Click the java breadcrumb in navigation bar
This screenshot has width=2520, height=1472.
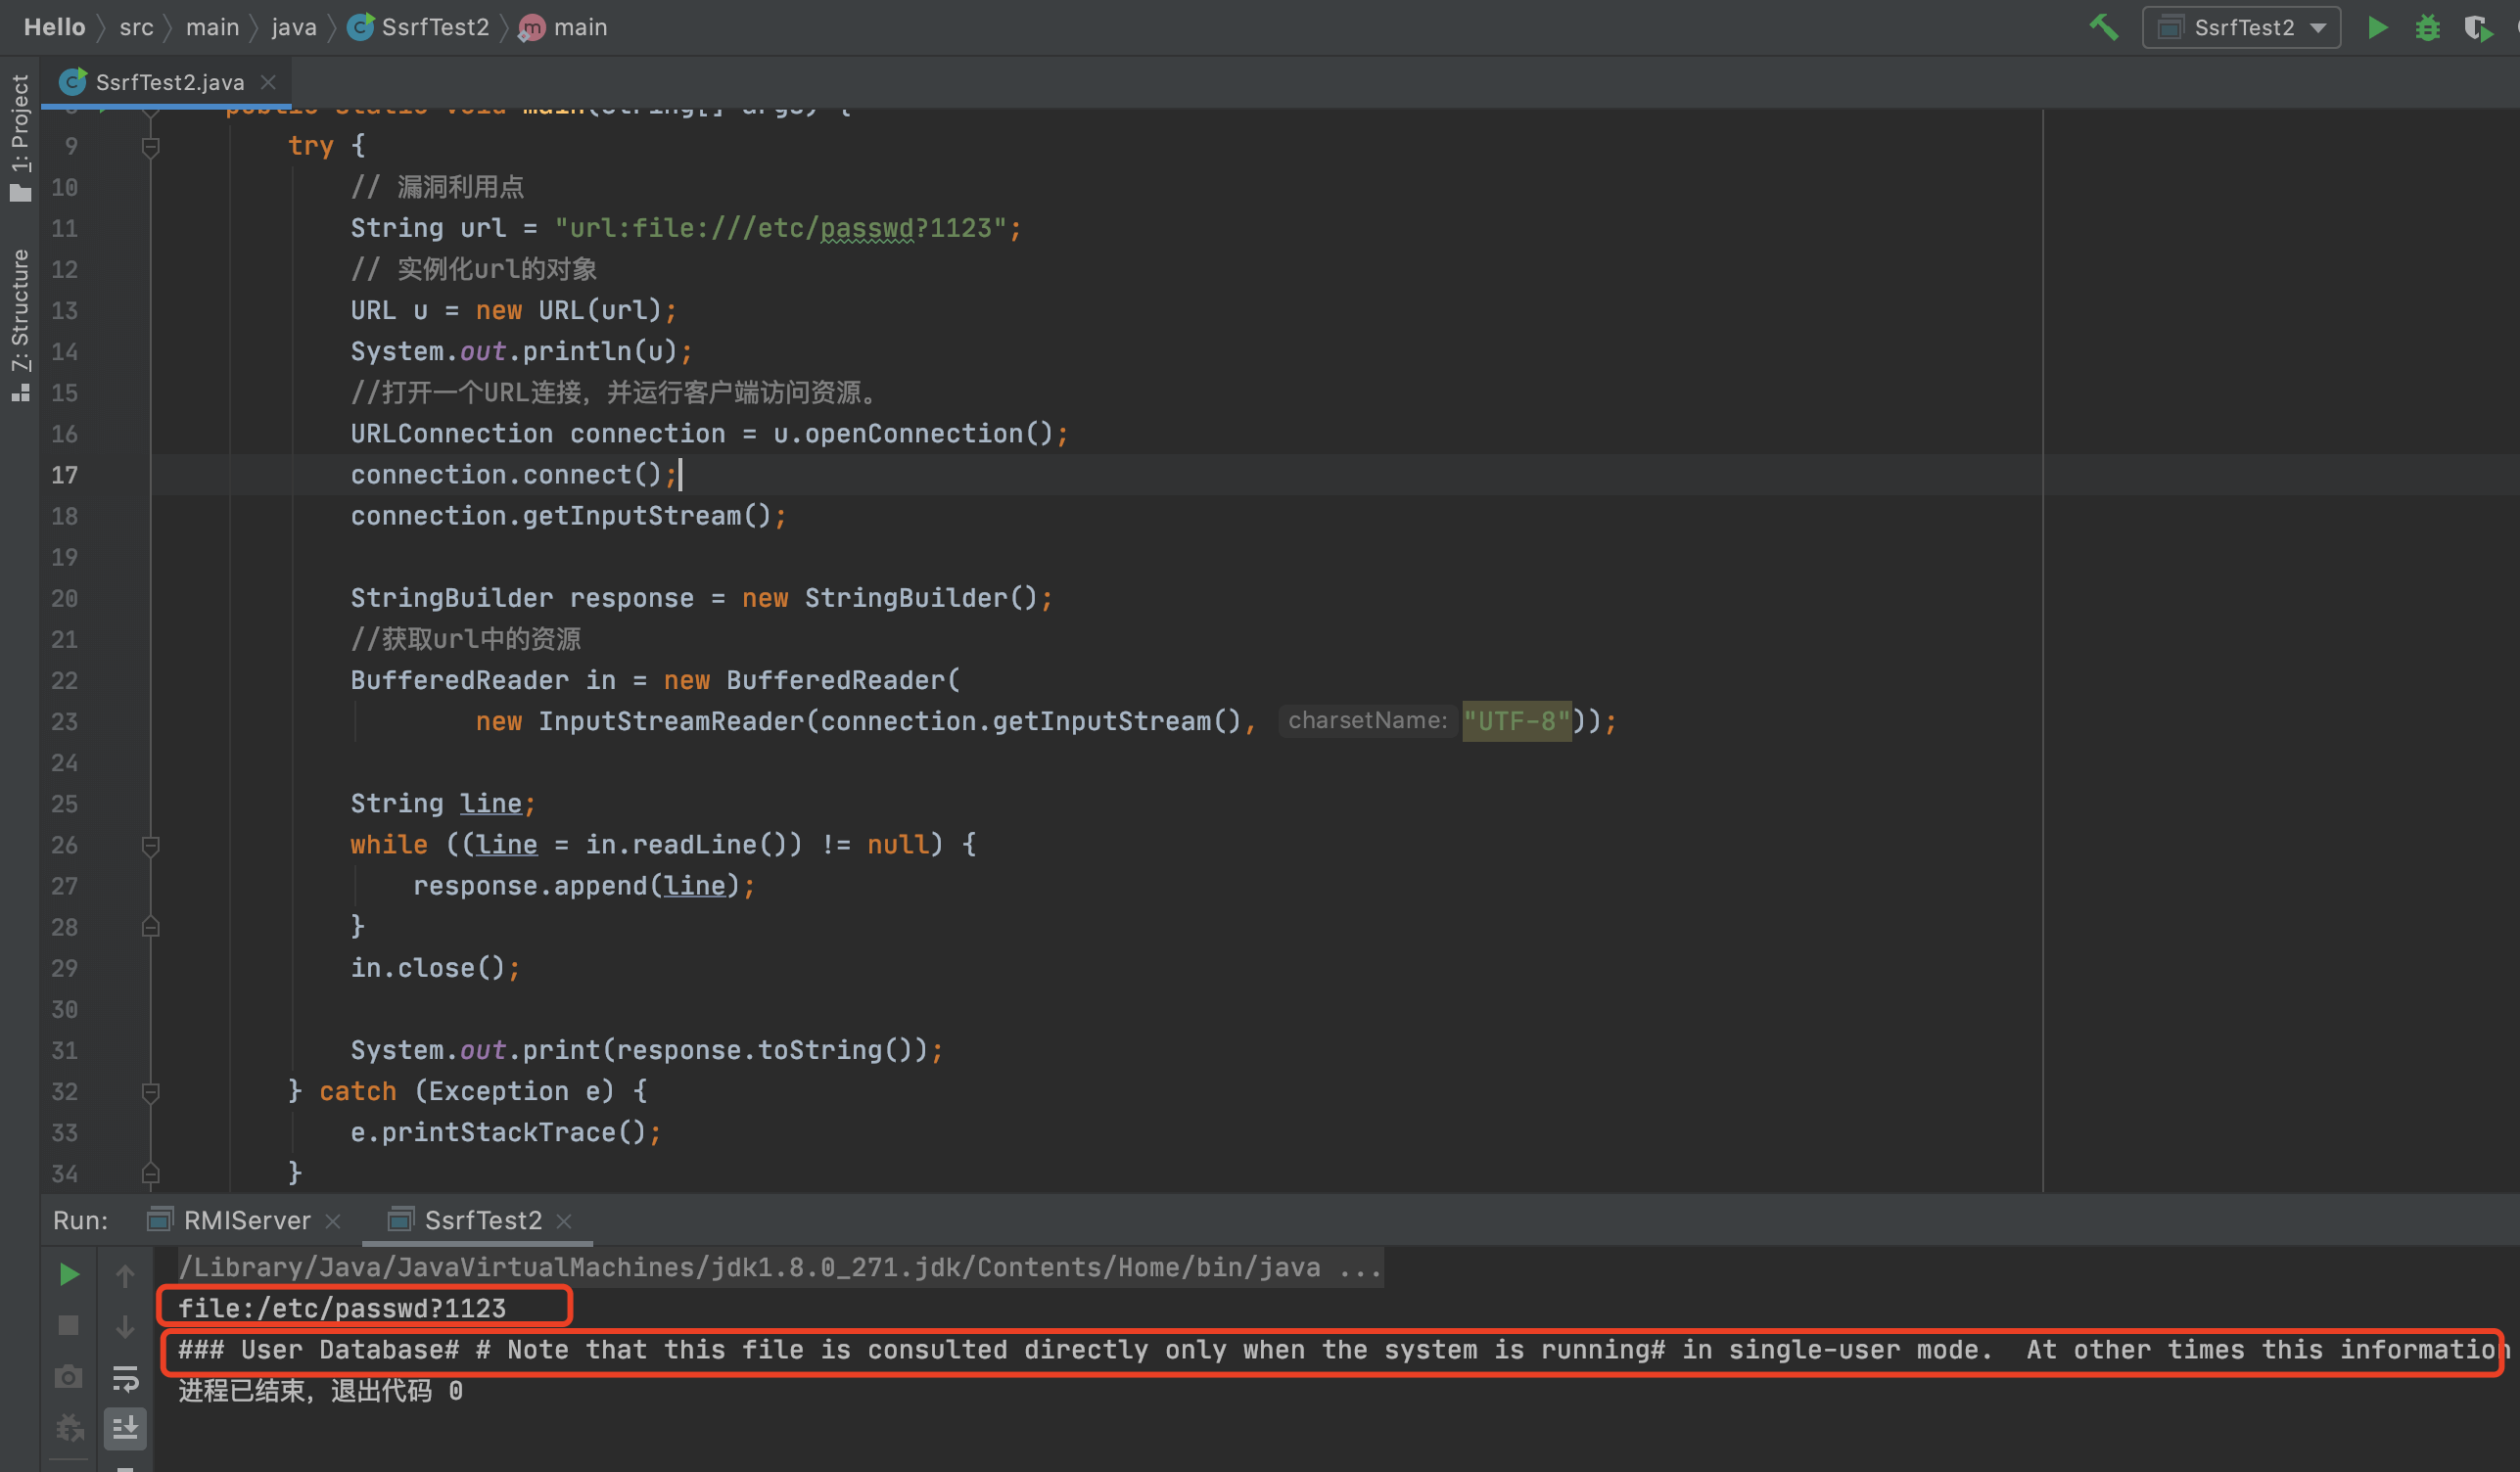coord(294,27)
